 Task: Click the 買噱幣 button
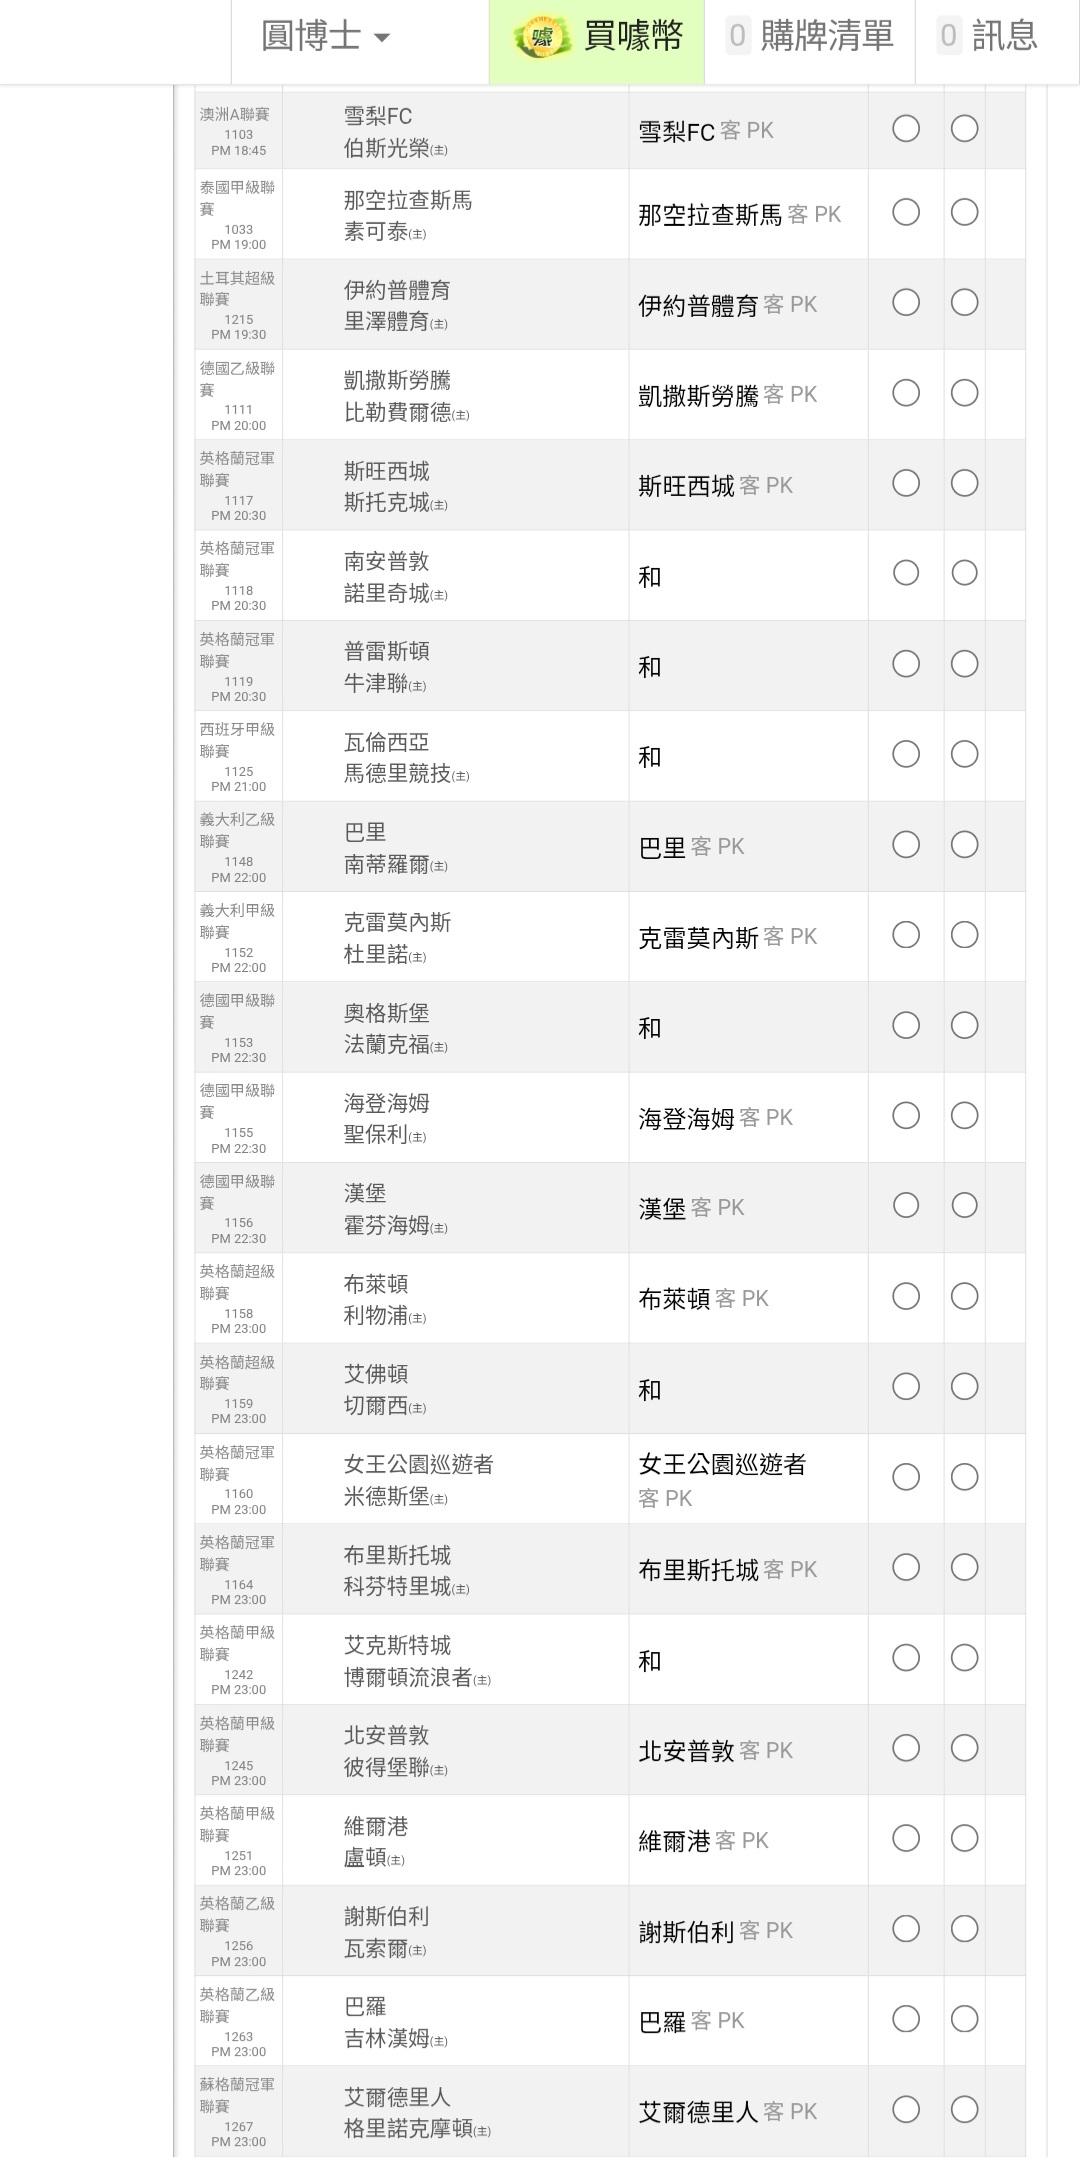632,37
